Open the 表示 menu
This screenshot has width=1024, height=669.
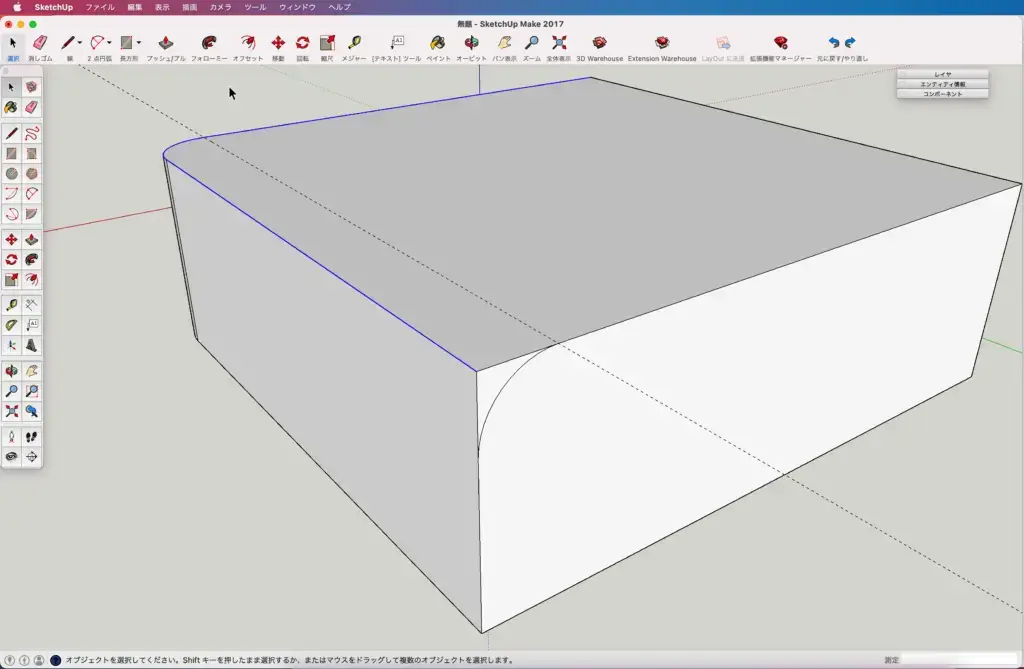pos(162,7)
